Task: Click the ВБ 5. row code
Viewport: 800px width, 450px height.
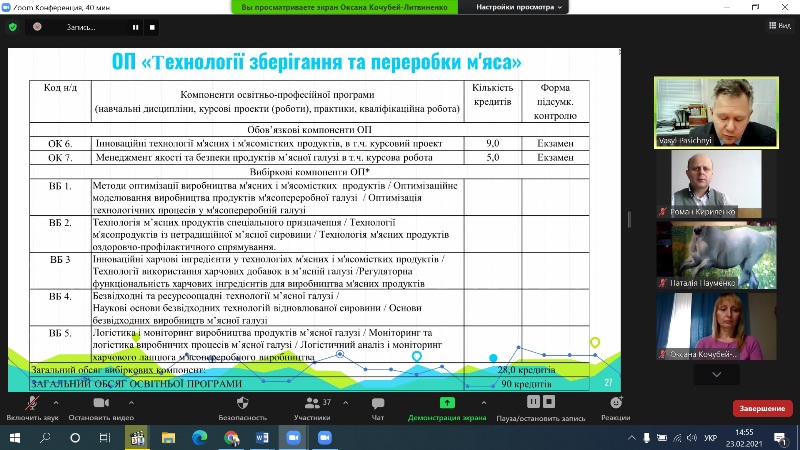Action: pyautogui.click(x=60, y=333)
